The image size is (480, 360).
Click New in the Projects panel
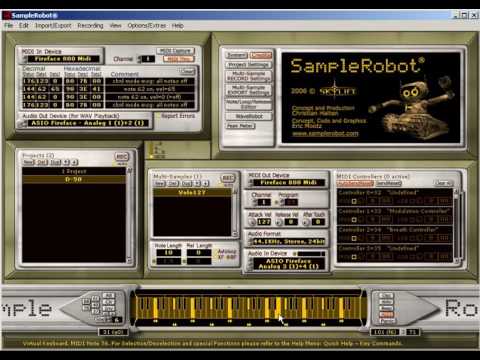28,162
